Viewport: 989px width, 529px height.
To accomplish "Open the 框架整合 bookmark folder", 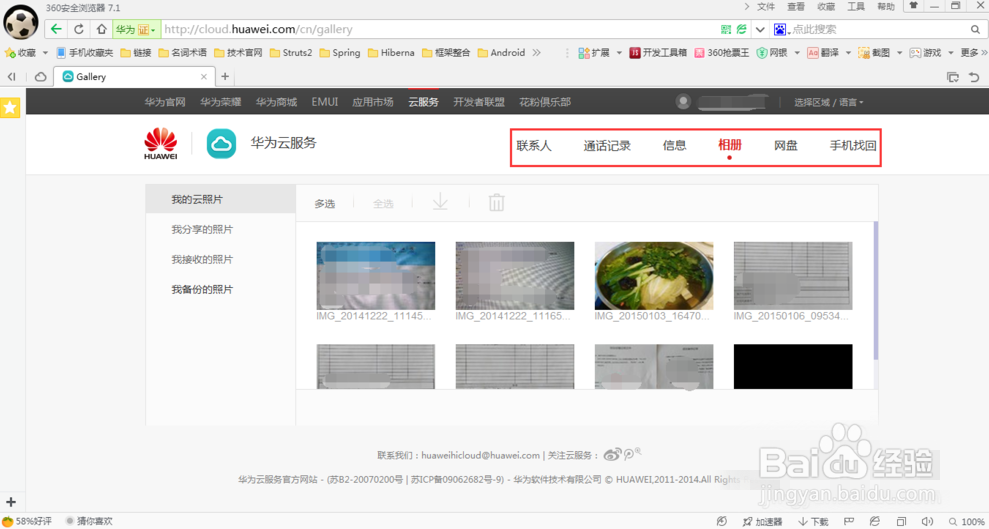I will (447, 53).
